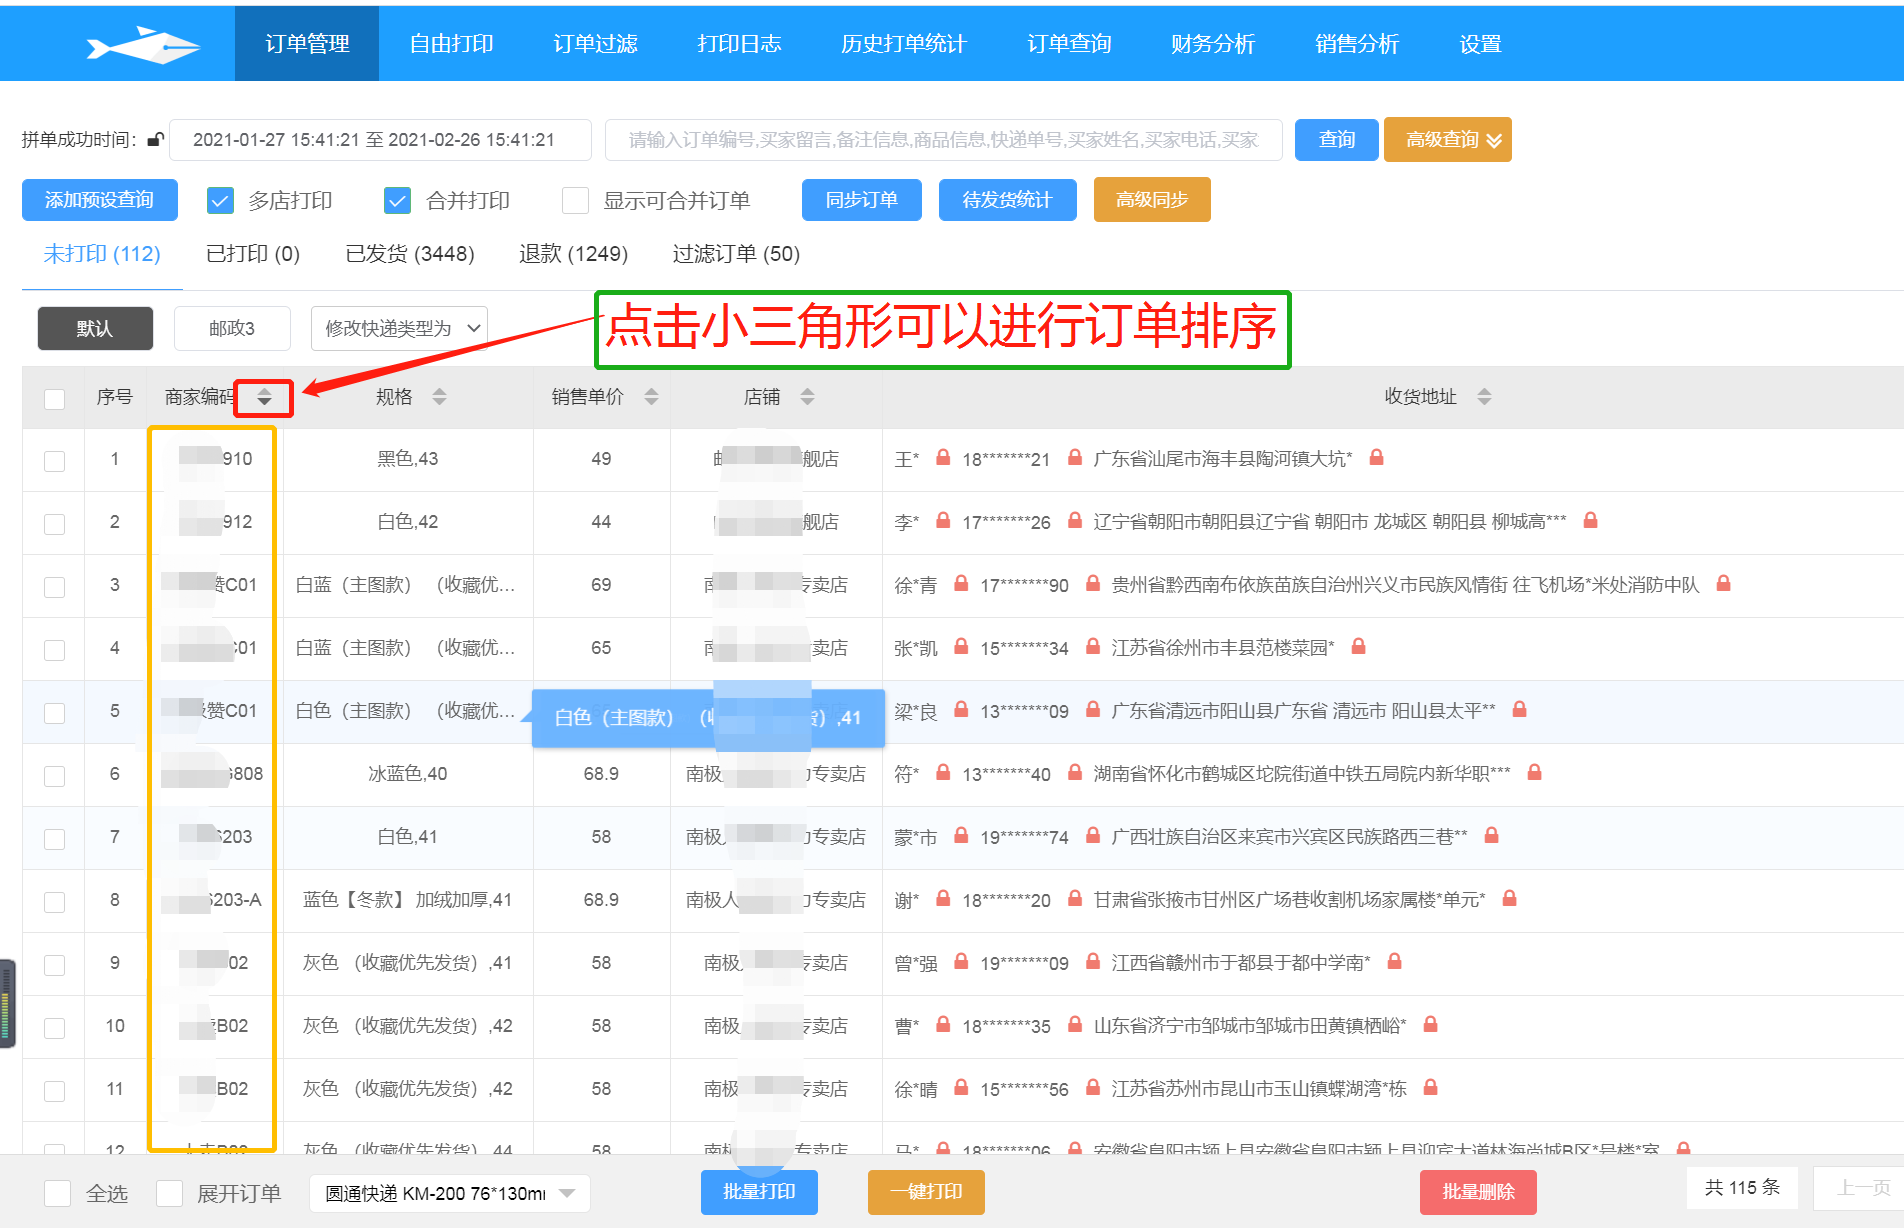This screenshot has width=1904, height=1228.
Task: Click the unlock icon beside 拼单成功时间
Action: click(155, 140)
